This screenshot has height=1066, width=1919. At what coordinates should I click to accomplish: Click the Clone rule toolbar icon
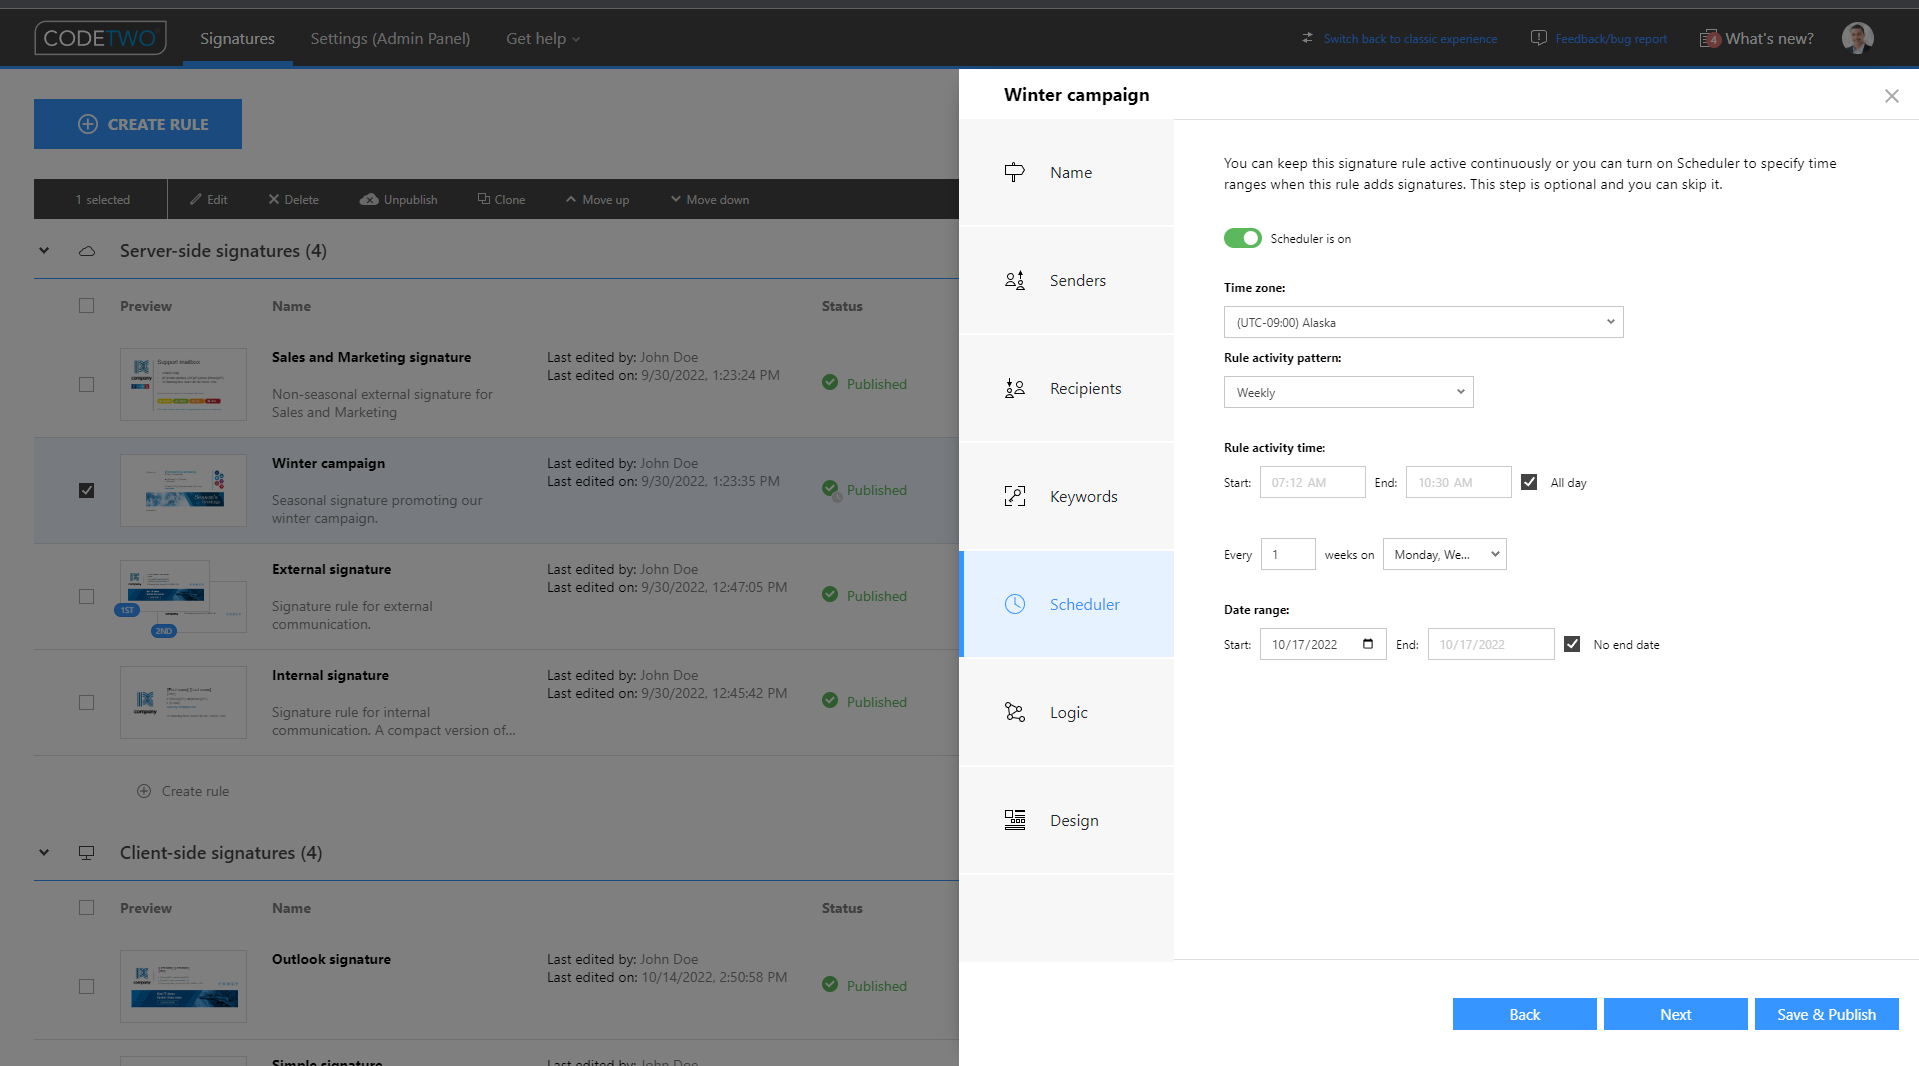coord(483,199)
